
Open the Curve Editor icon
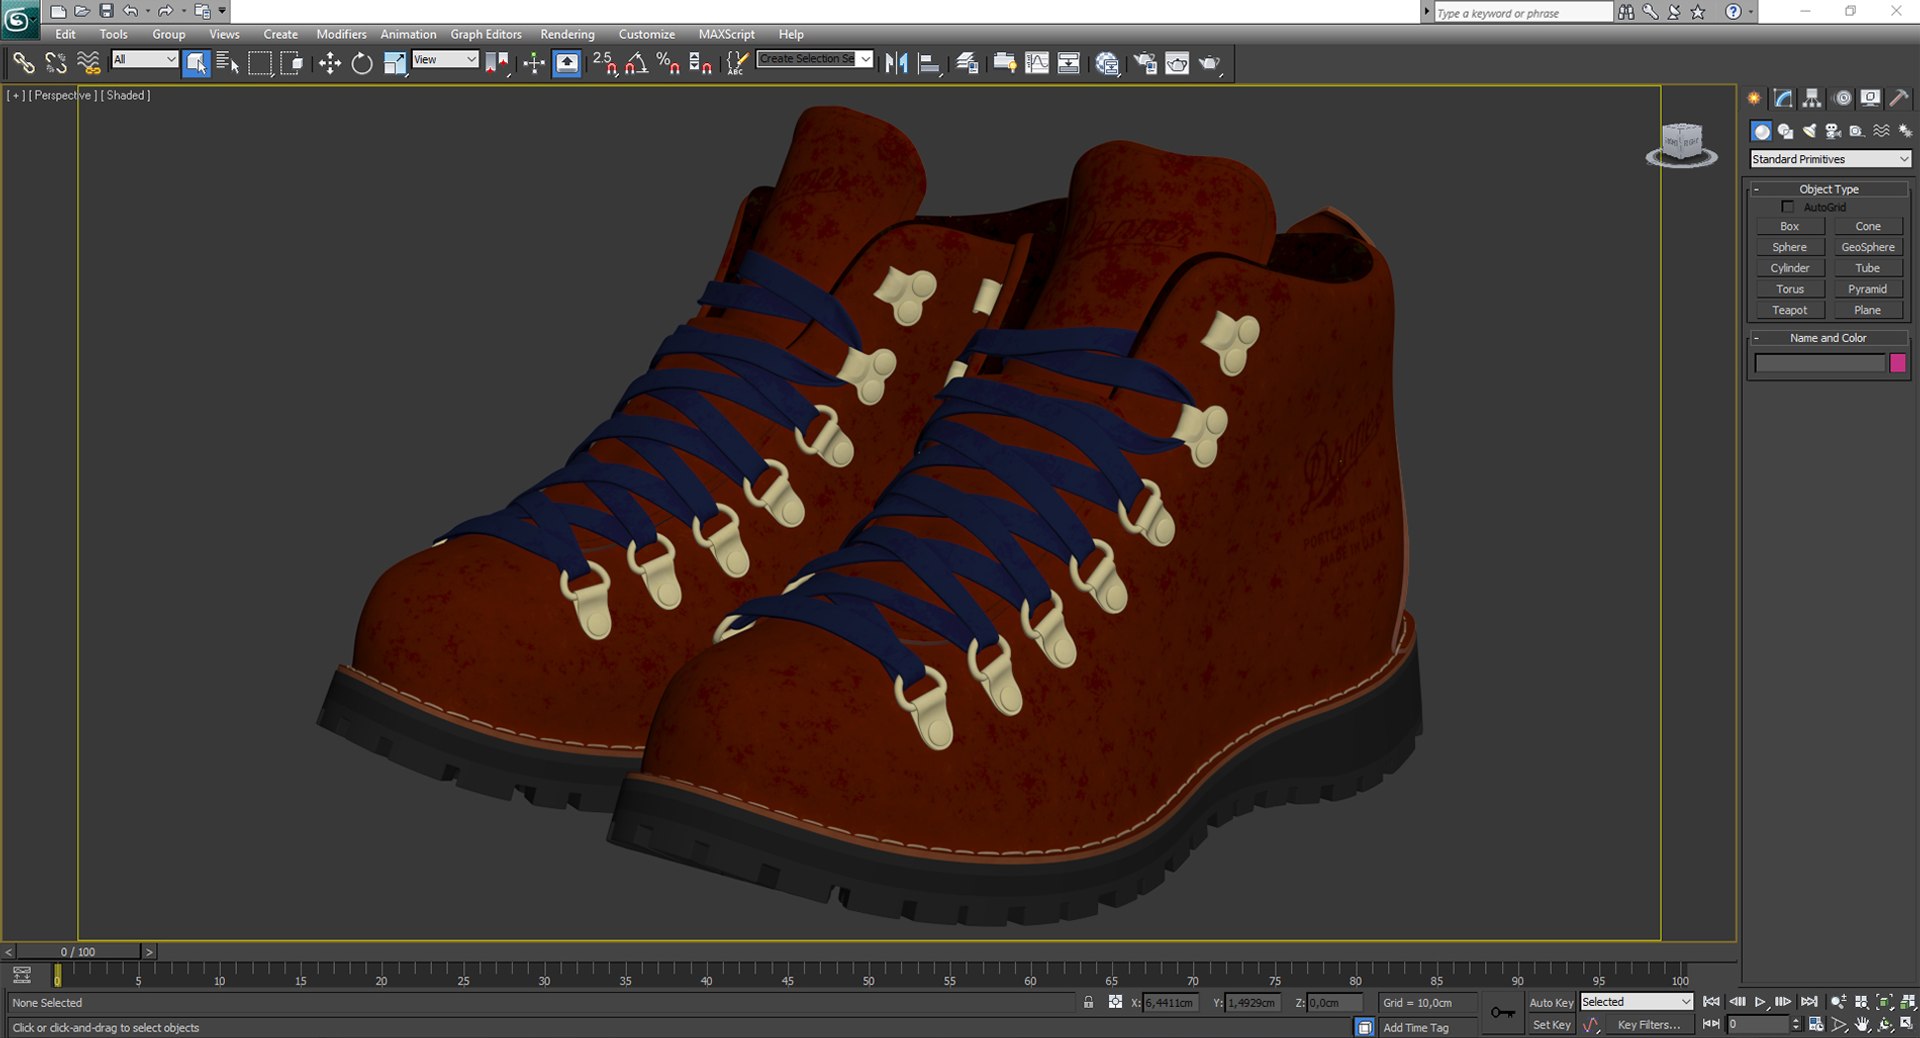point(1037,63)
